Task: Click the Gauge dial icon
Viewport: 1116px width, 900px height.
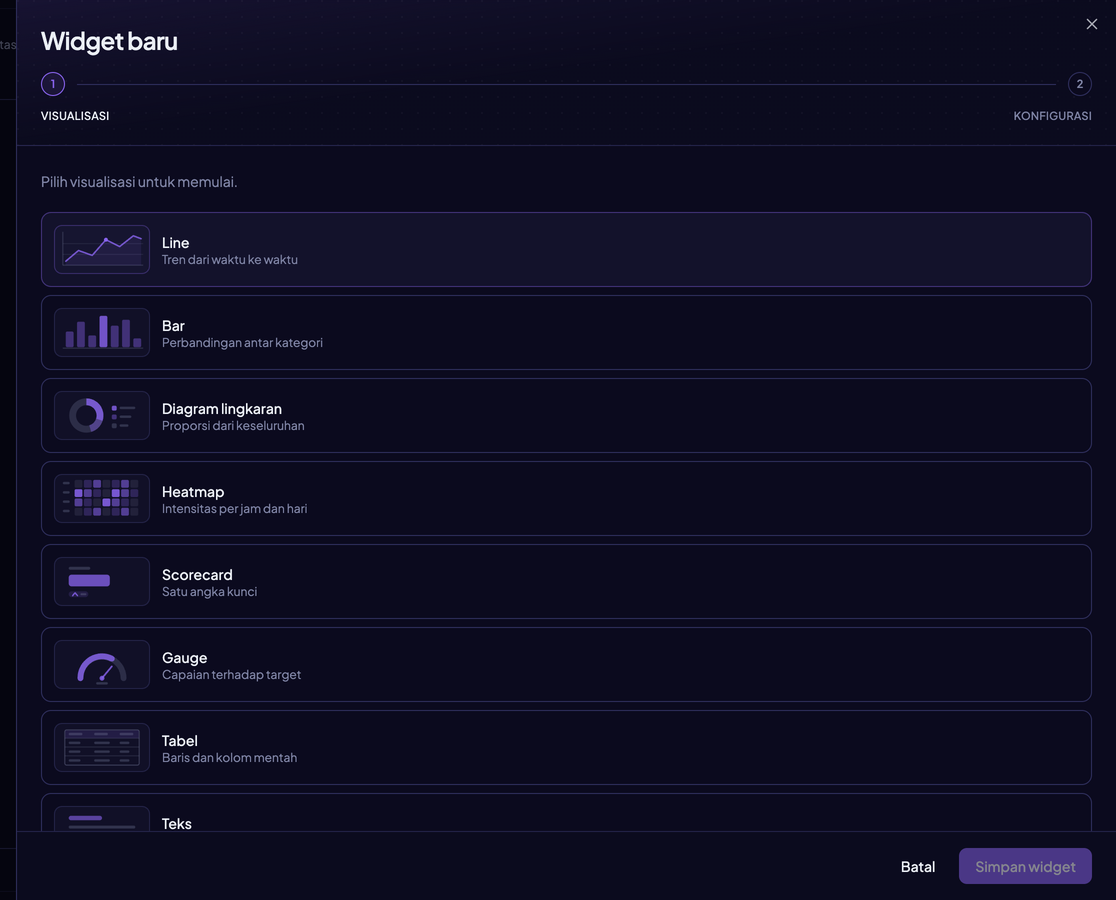Action: click(102, 665)
